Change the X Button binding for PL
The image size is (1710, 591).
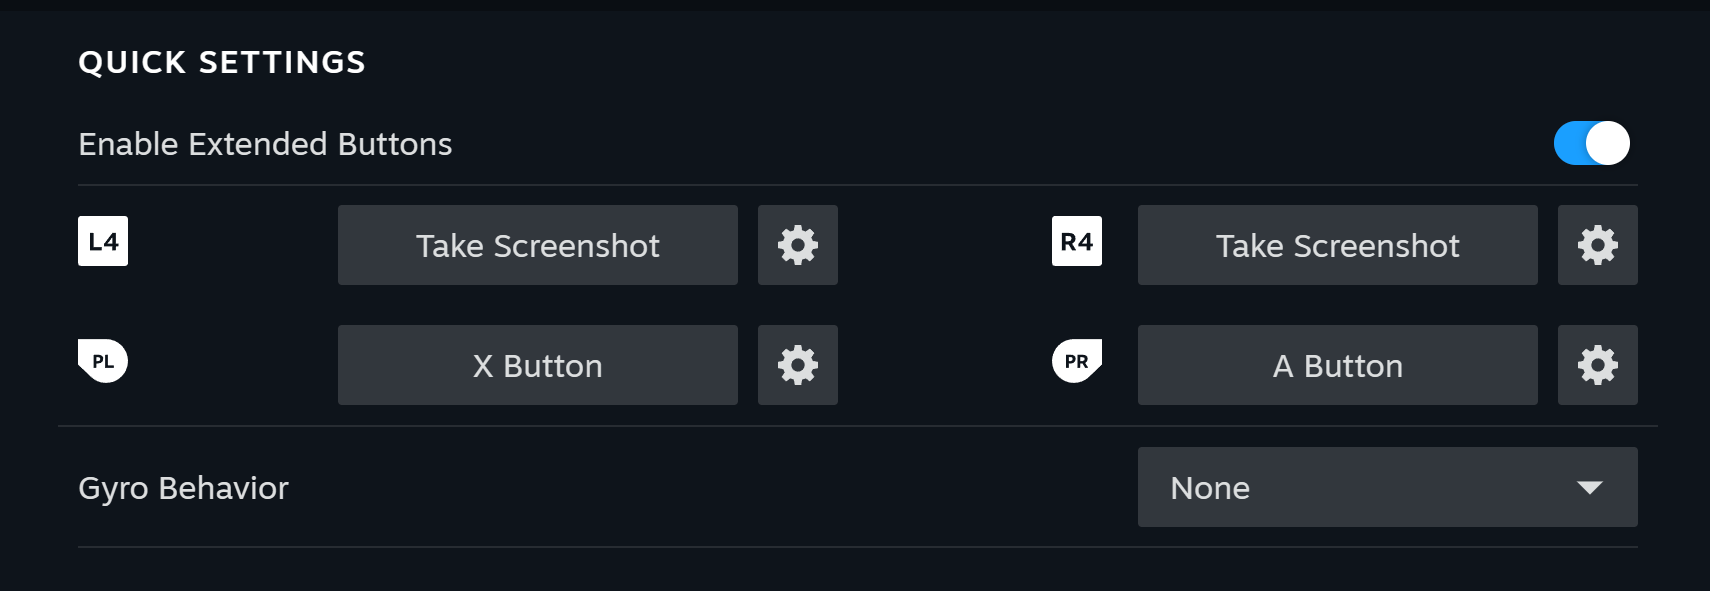(538, 365)
